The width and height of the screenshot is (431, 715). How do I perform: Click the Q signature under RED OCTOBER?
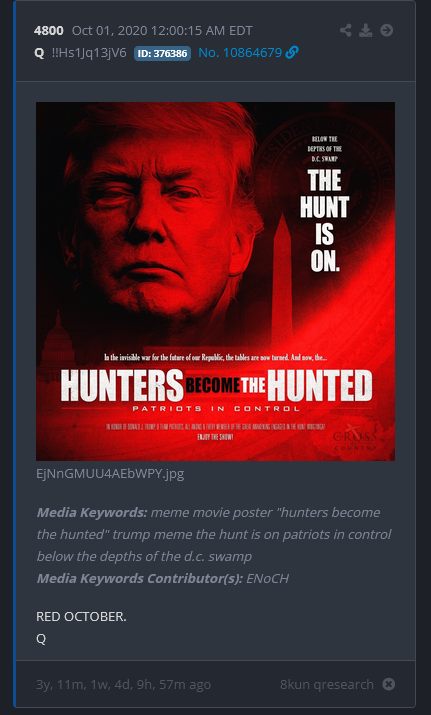[41, 639]
